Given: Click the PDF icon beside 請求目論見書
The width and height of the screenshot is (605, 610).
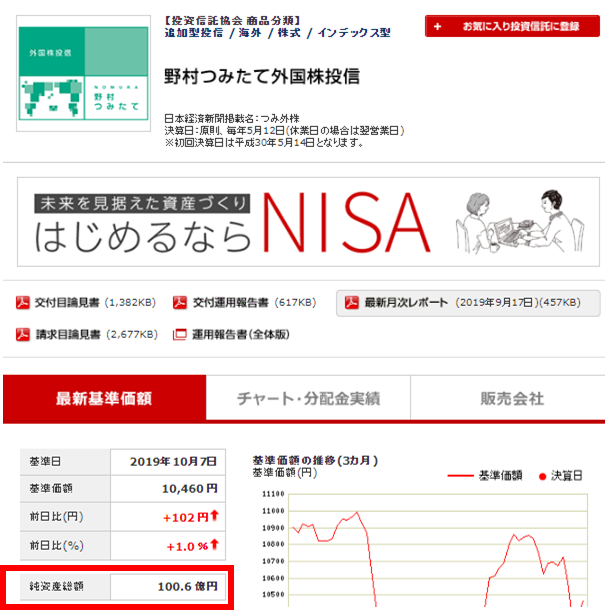Looking at the screenshot, I should (23, 334).
